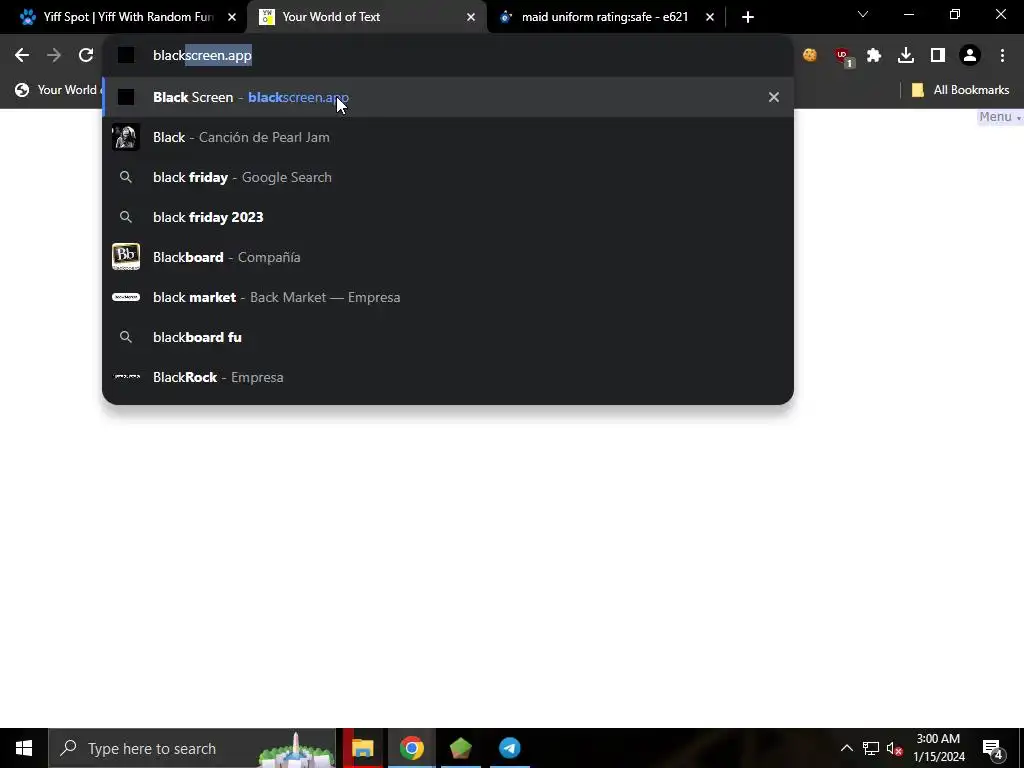Image resolution: width=1024 pixels, height=768 pixels.
Task: Open the cookie extension icon
Action: [810, 56]
